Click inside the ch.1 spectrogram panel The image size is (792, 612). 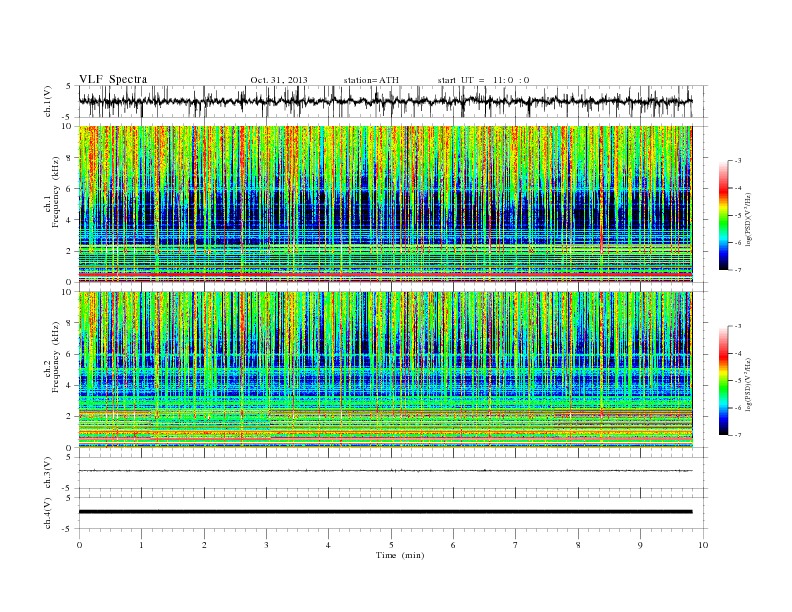385,204
